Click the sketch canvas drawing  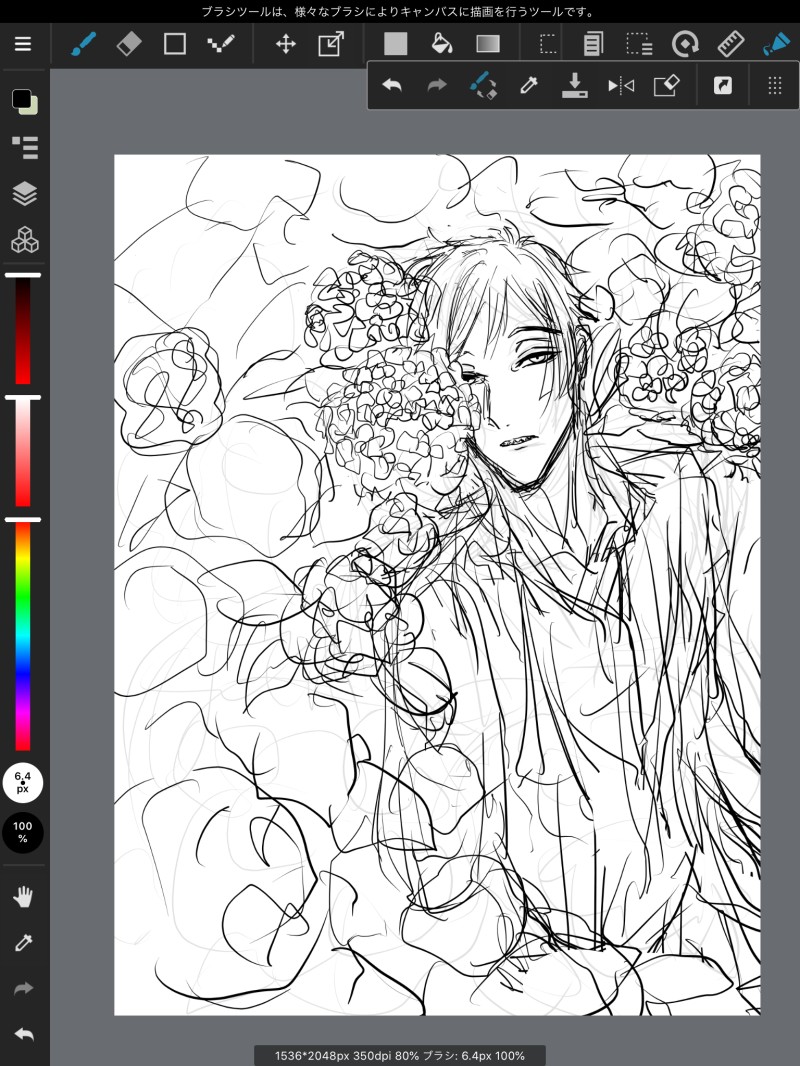pos(437,585)
